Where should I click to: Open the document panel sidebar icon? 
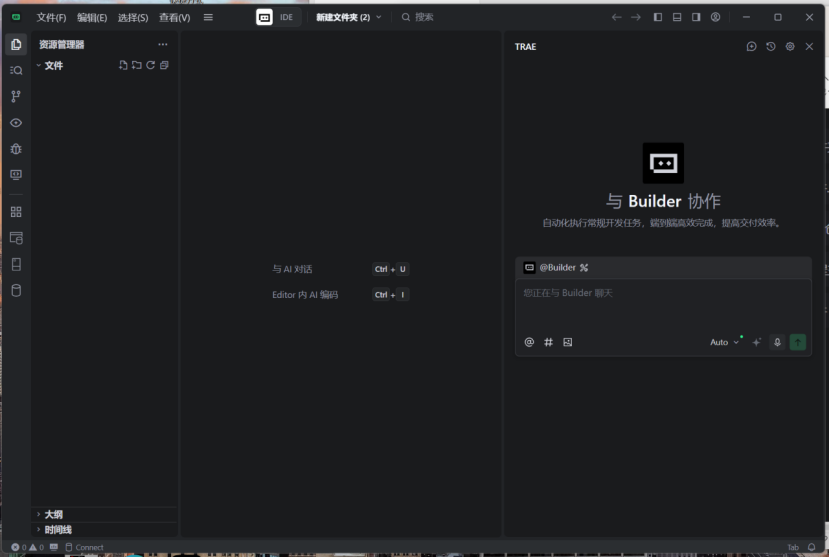(16, 264)
